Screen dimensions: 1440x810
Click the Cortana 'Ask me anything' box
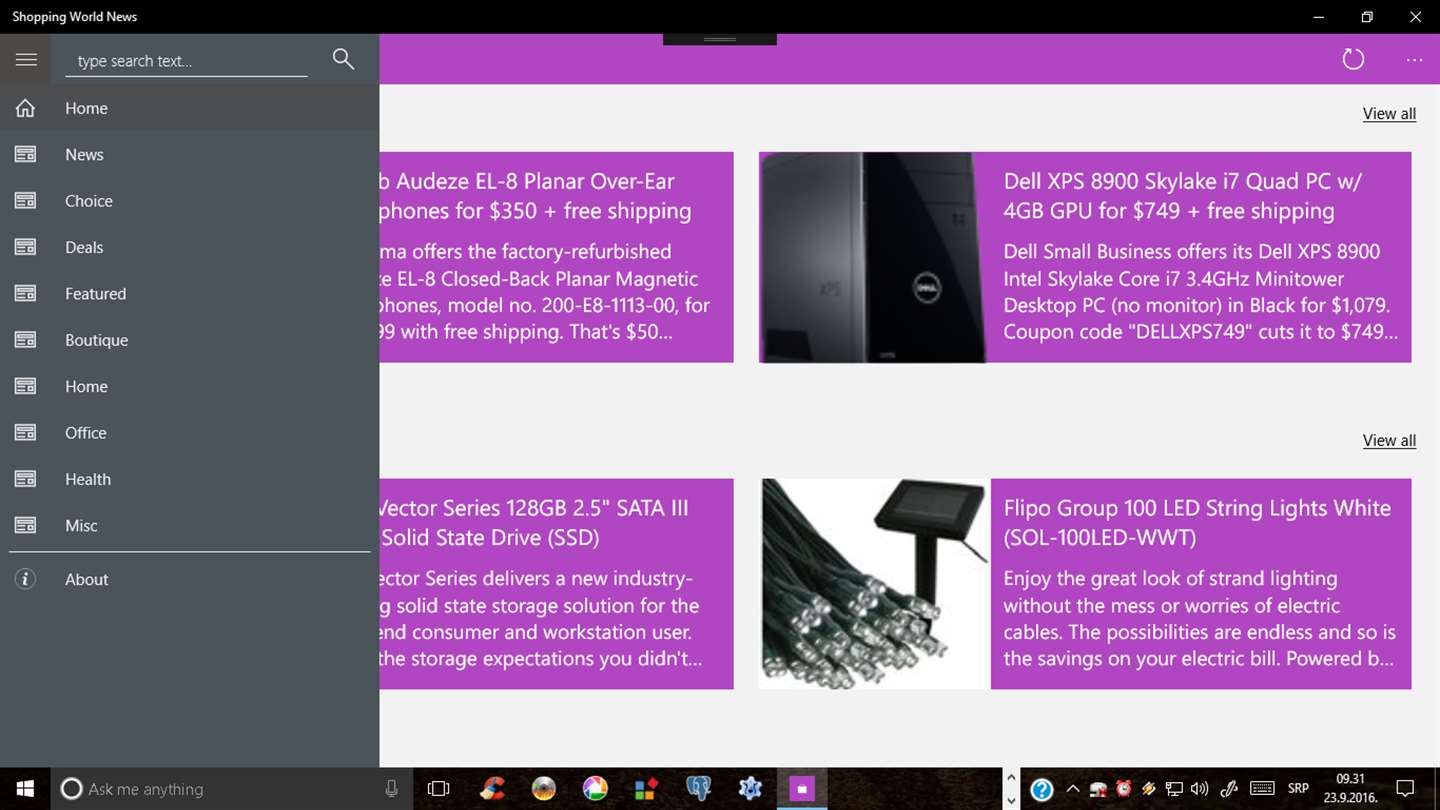pyautogui.click(x=231, y=789)
